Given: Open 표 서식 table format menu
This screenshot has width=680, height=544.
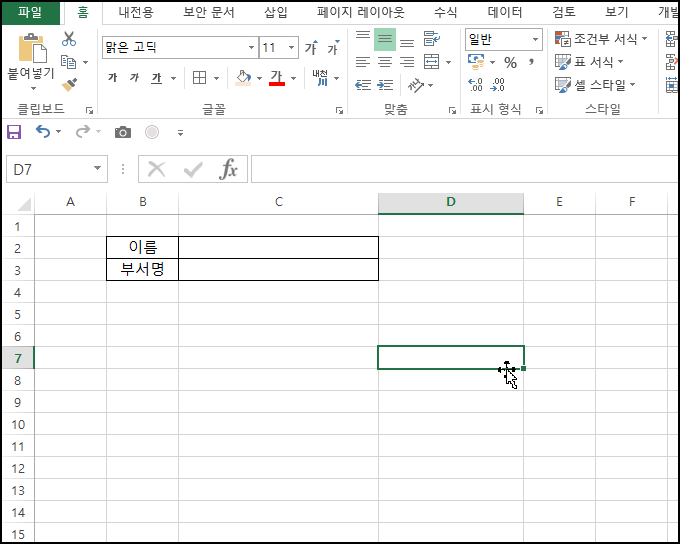Looking at the screenshot, I should [x=589, y=62].
